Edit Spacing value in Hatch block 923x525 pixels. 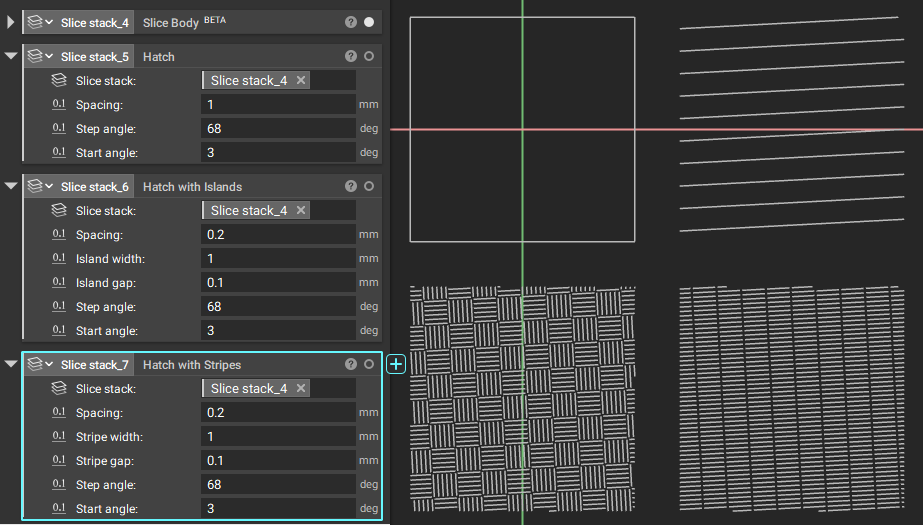[x=278, y=104]
